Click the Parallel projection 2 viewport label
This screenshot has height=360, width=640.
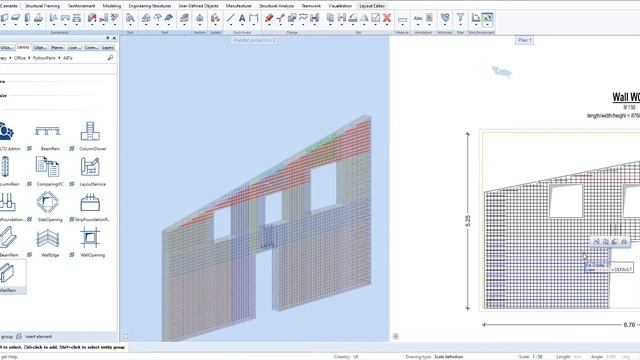pos(254,40)
